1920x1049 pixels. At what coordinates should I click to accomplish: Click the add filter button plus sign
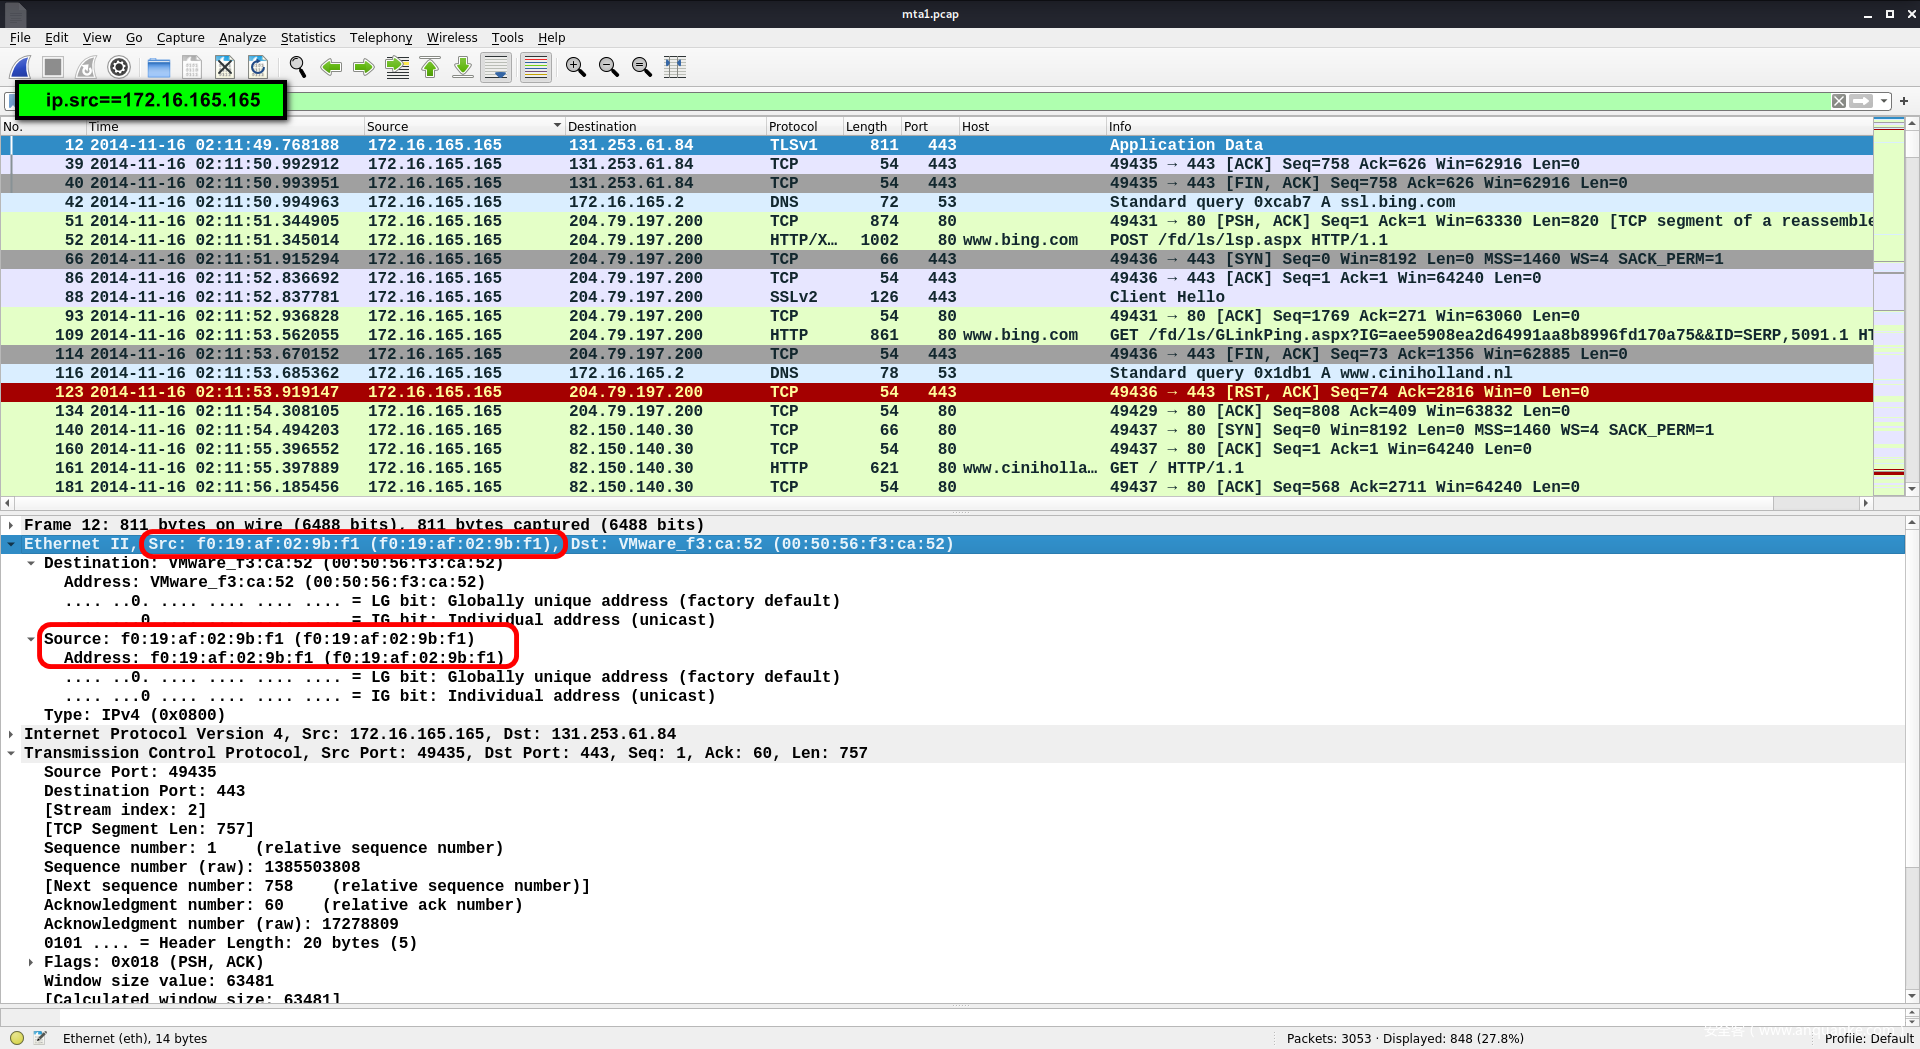(x=1904, y=101)
